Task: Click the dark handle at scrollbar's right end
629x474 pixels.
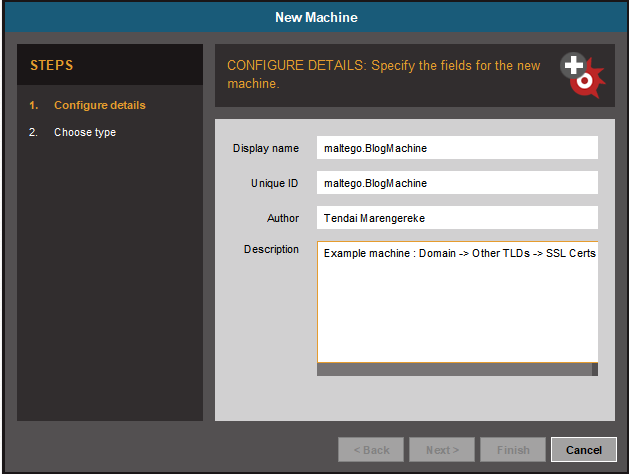Action: [x=595, y=369]
